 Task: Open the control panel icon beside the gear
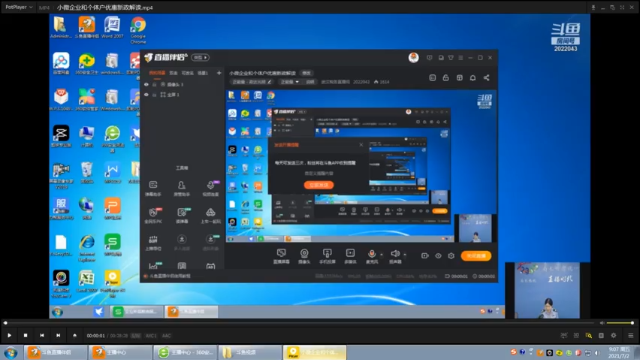pyautogui.click(x=601, y=336)
